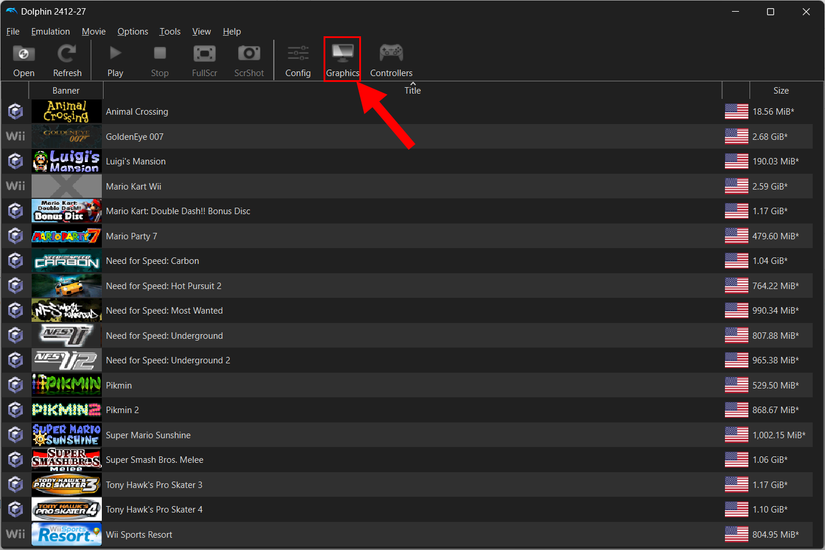Sort list by Size column header
Viewport: 825px width, 550px height.
click(x=780, y=91)
